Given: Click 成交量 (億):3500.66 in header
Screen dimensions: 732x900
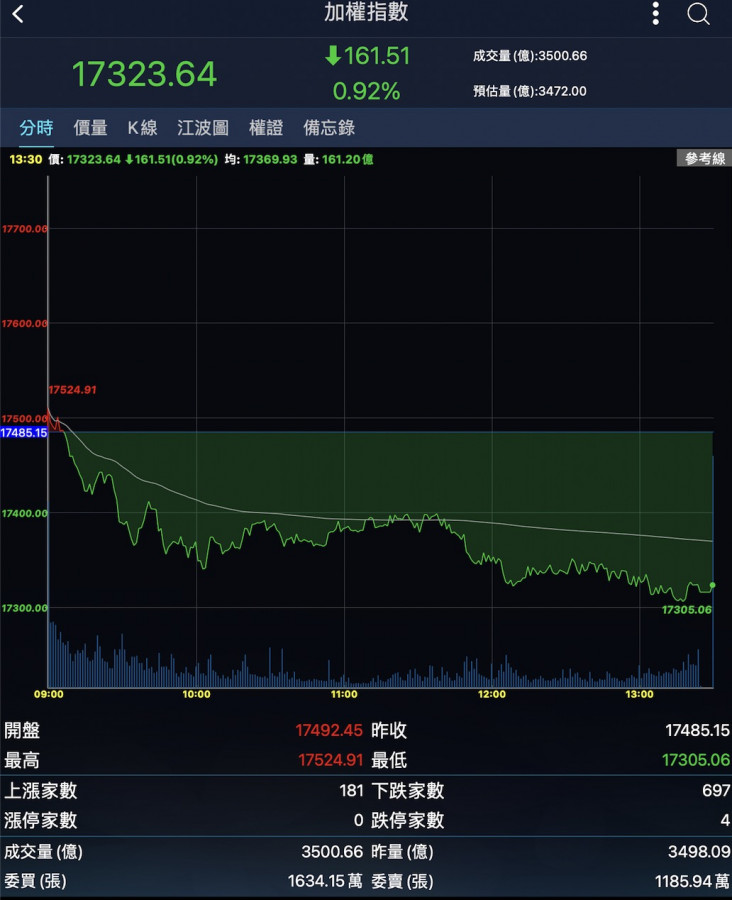Looking at the screenshot, I should (x=530, y=56).
